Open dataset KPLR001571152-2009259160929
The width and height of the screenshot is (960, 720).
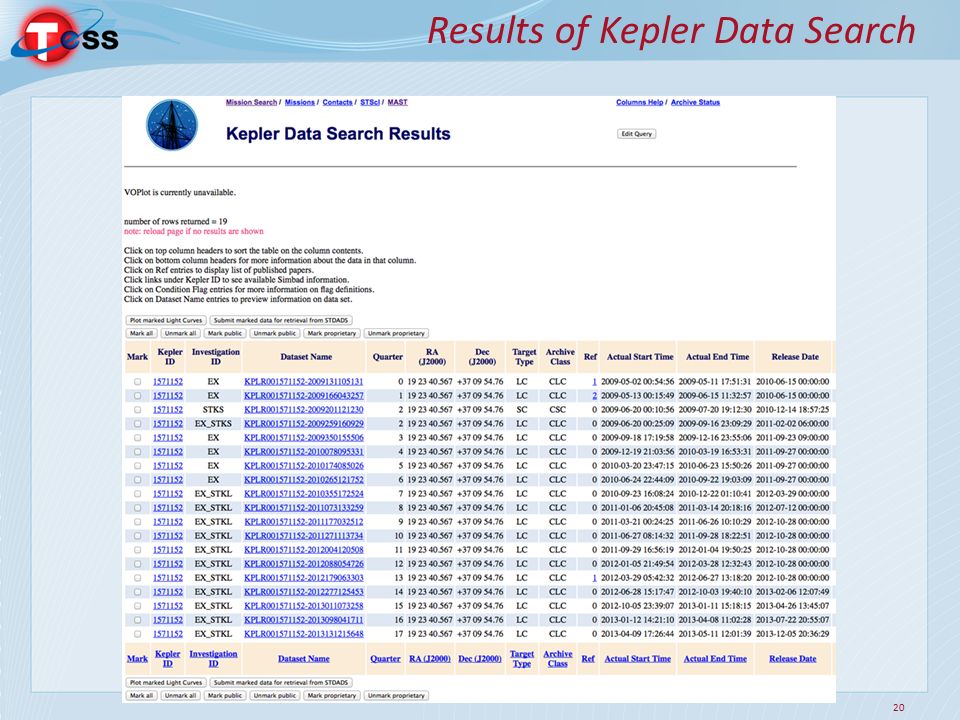[x=304, y=424]
